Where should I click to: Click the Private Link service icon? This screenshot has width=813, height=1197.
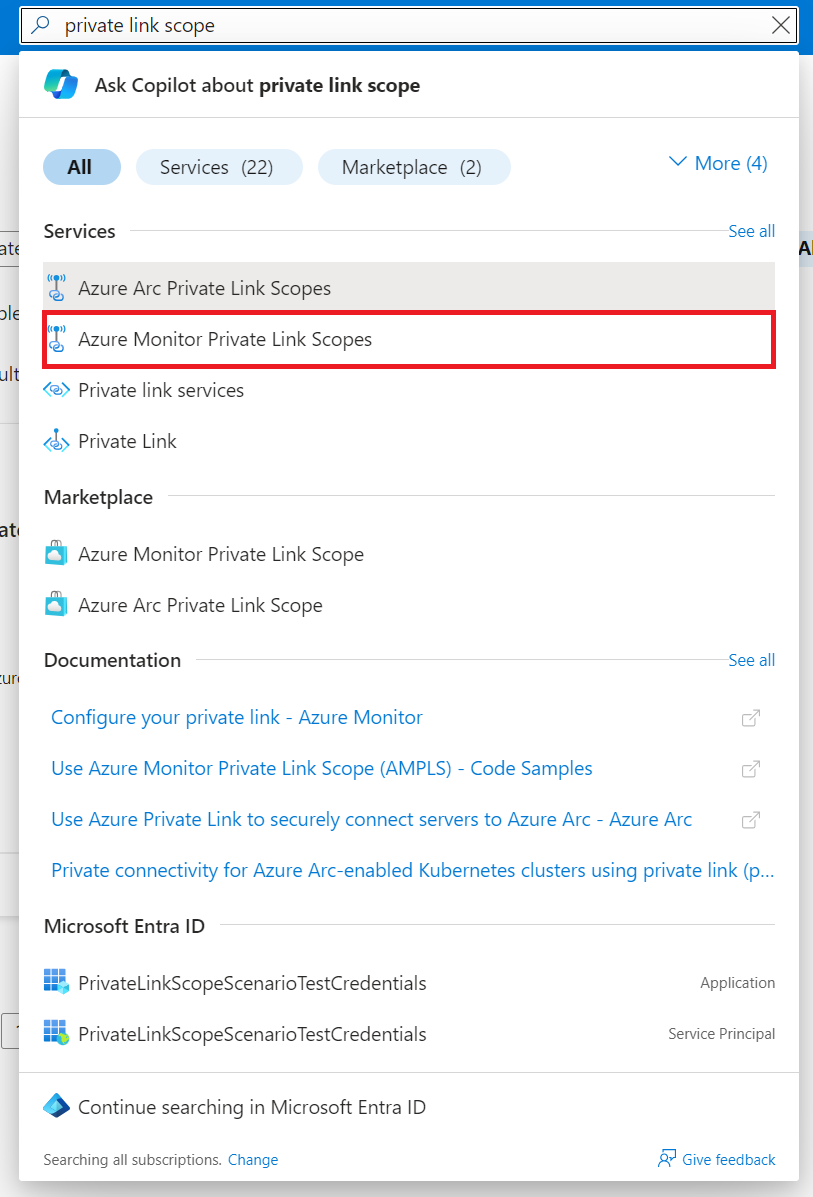coord(57,441)
